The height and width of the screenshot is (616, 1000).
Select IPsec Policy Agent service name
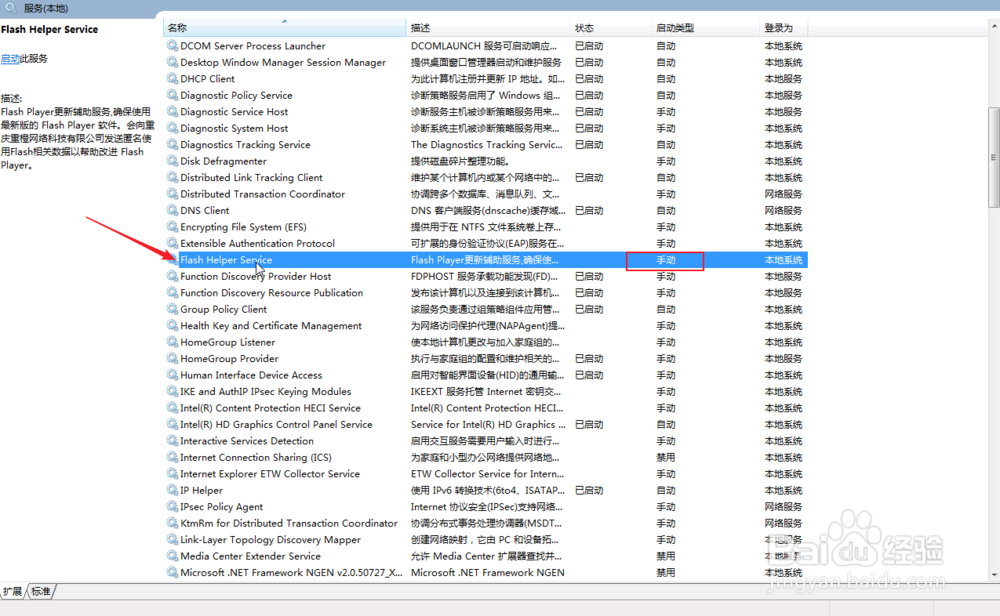tap(221, 507)
